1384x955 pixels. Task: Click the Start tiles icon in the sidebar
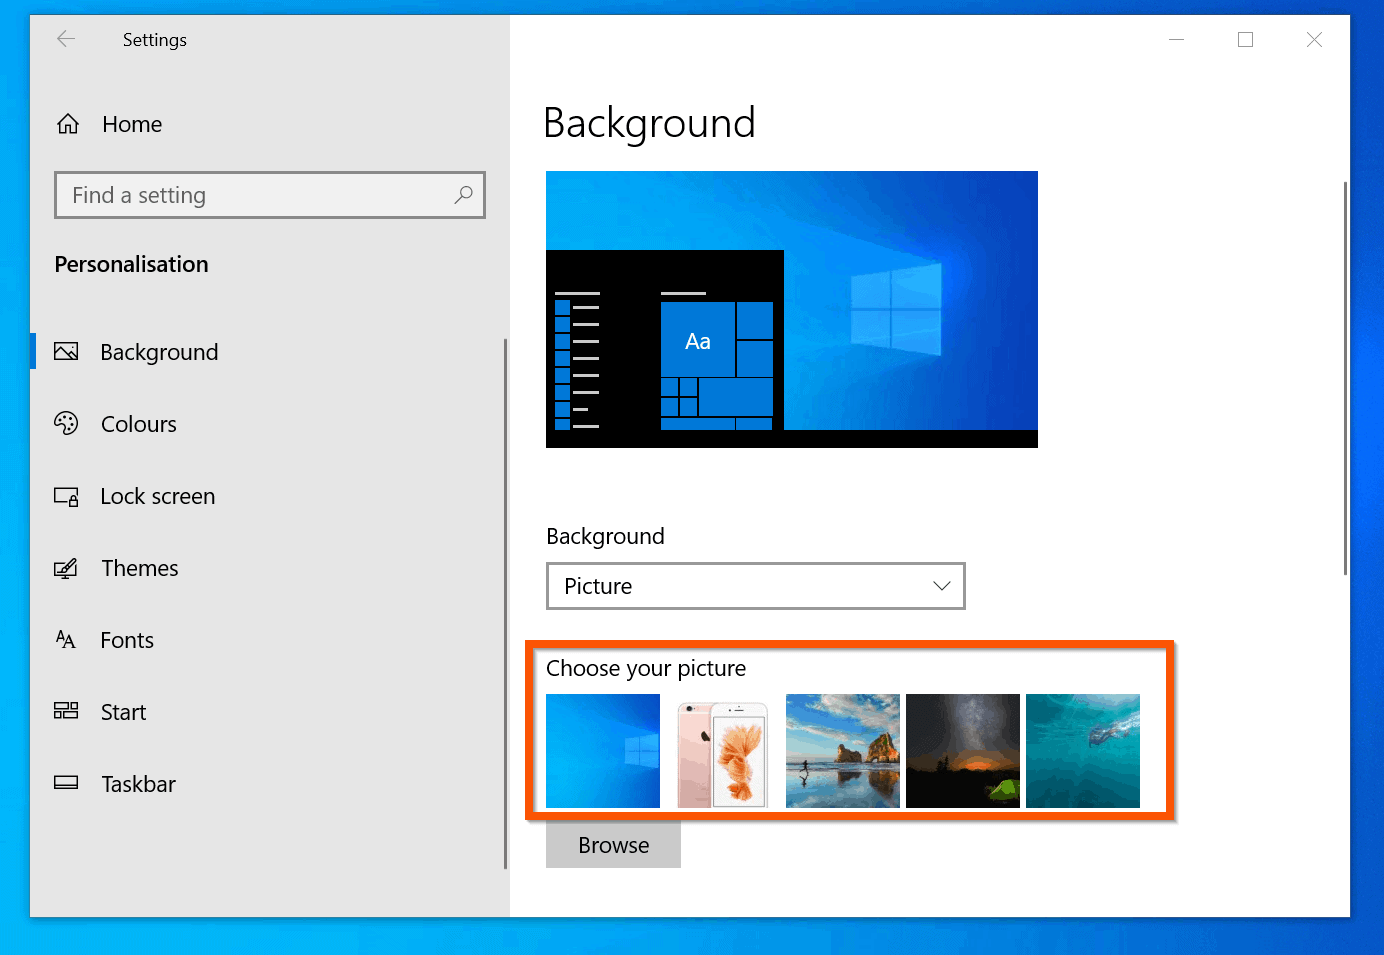click(x=66, y=711)
